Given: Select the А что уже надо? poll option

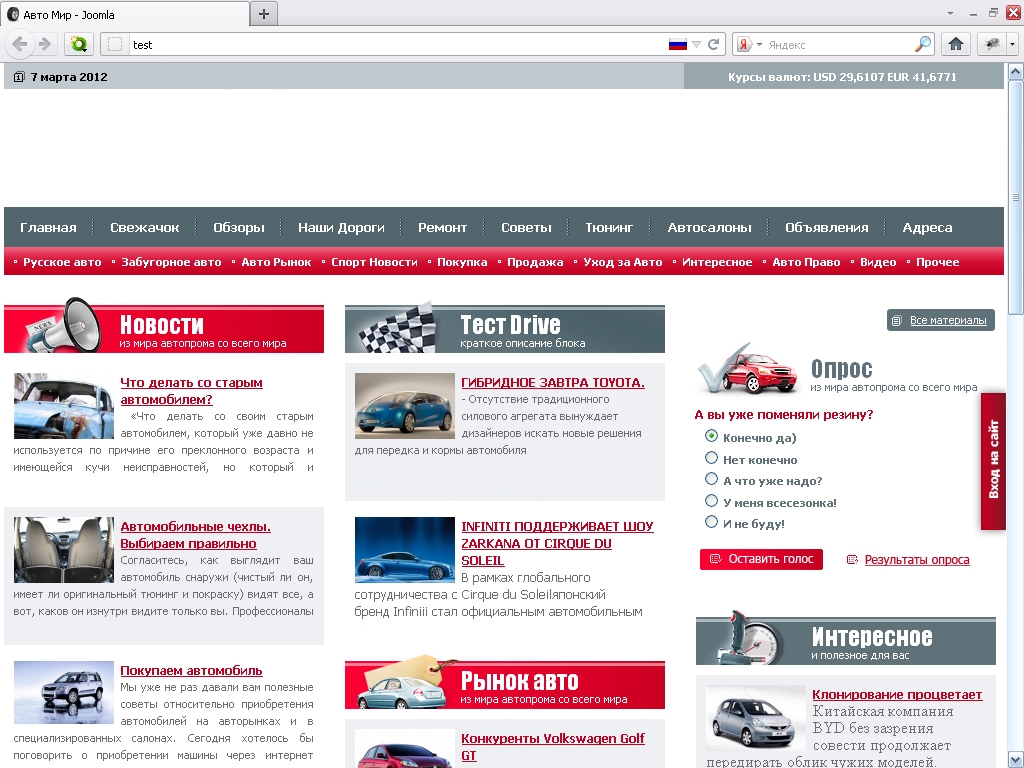Looking at the screenshot, I should coord(712,479).
